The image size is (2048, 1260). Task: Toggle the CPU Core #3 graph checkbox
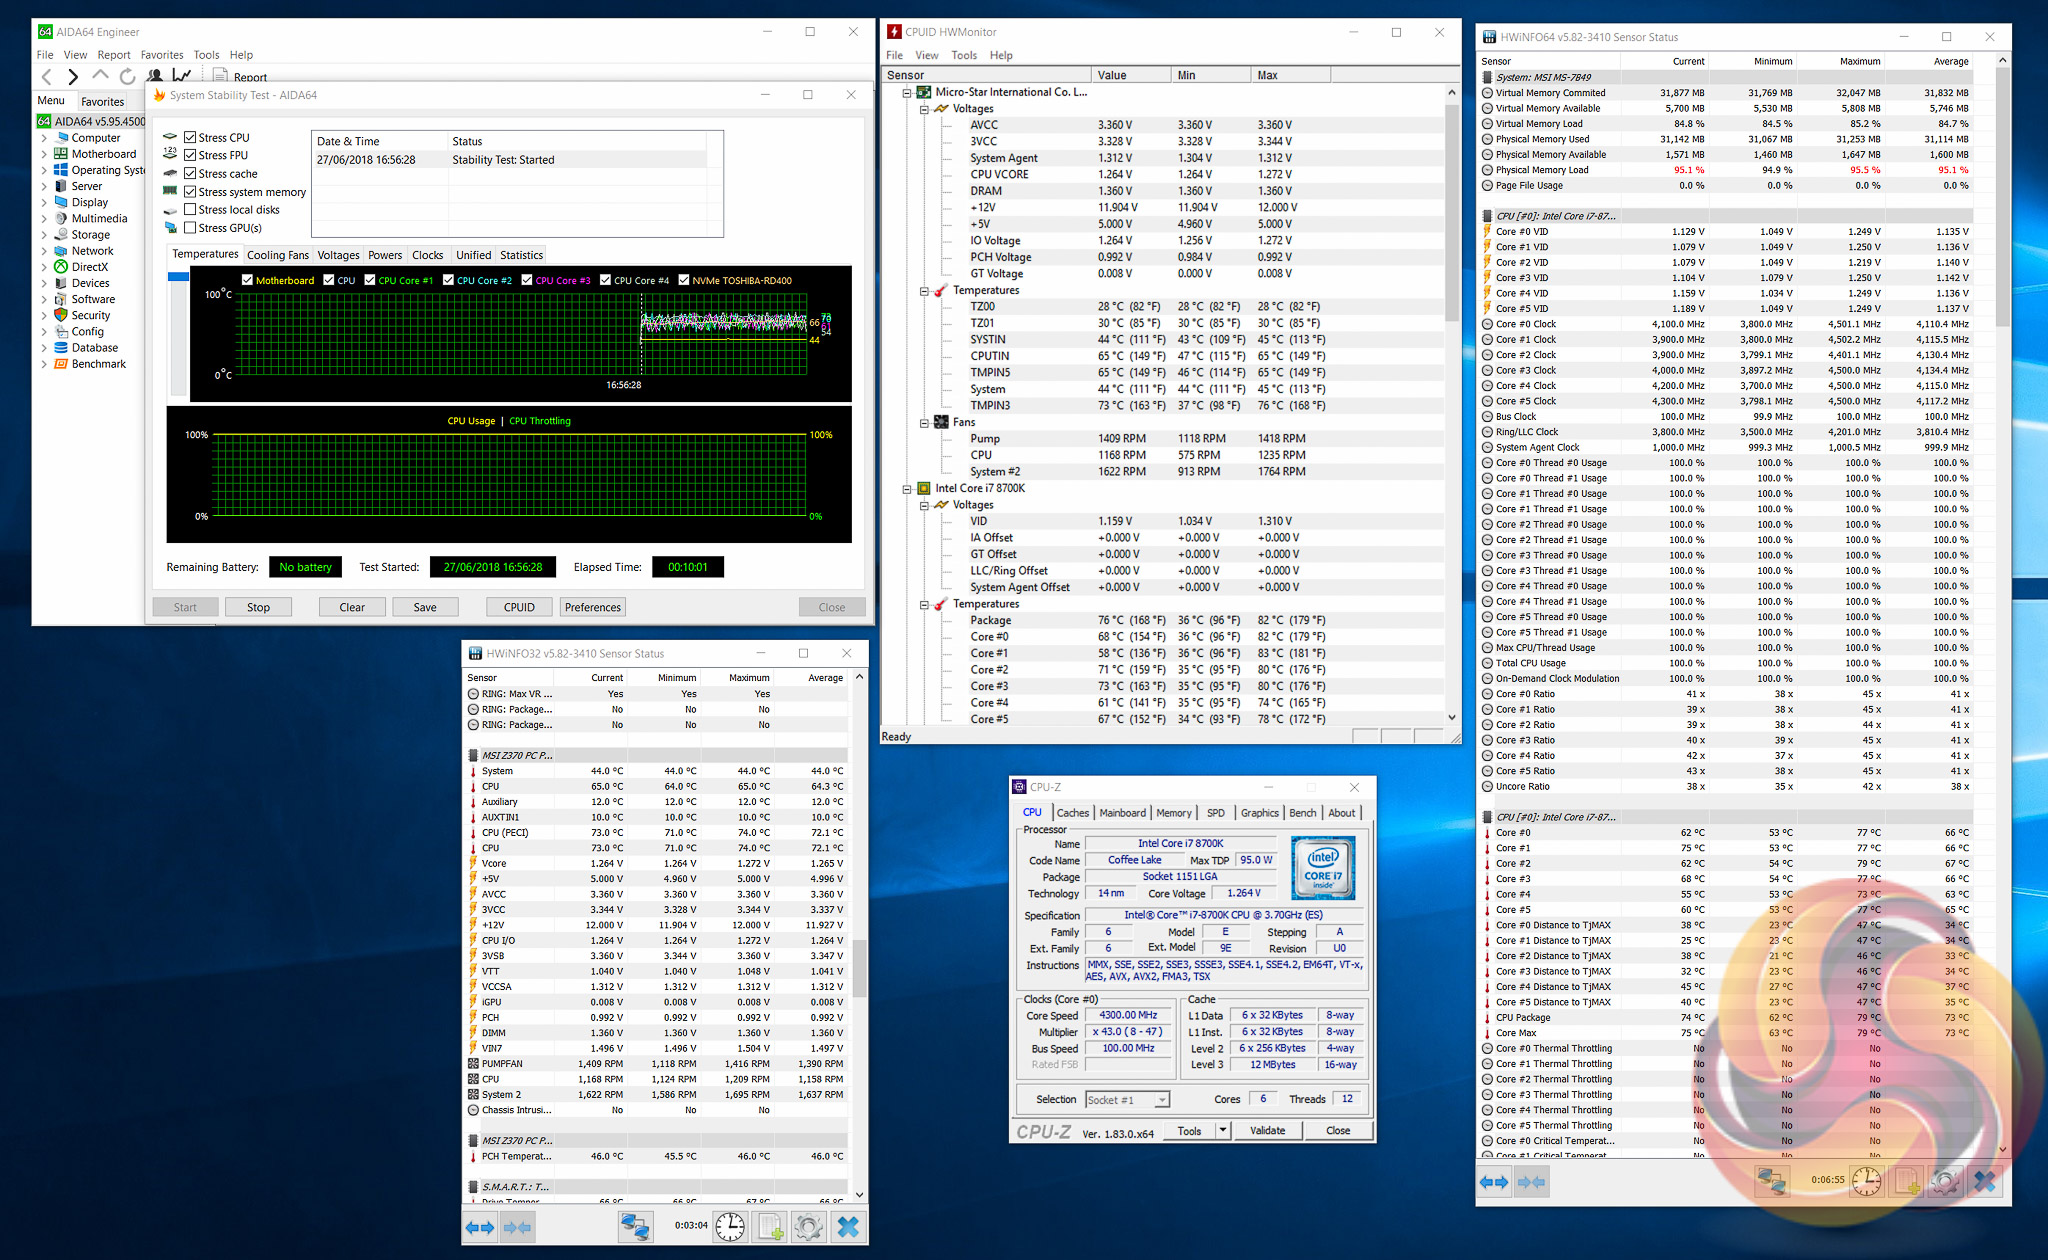click(527, 280)
